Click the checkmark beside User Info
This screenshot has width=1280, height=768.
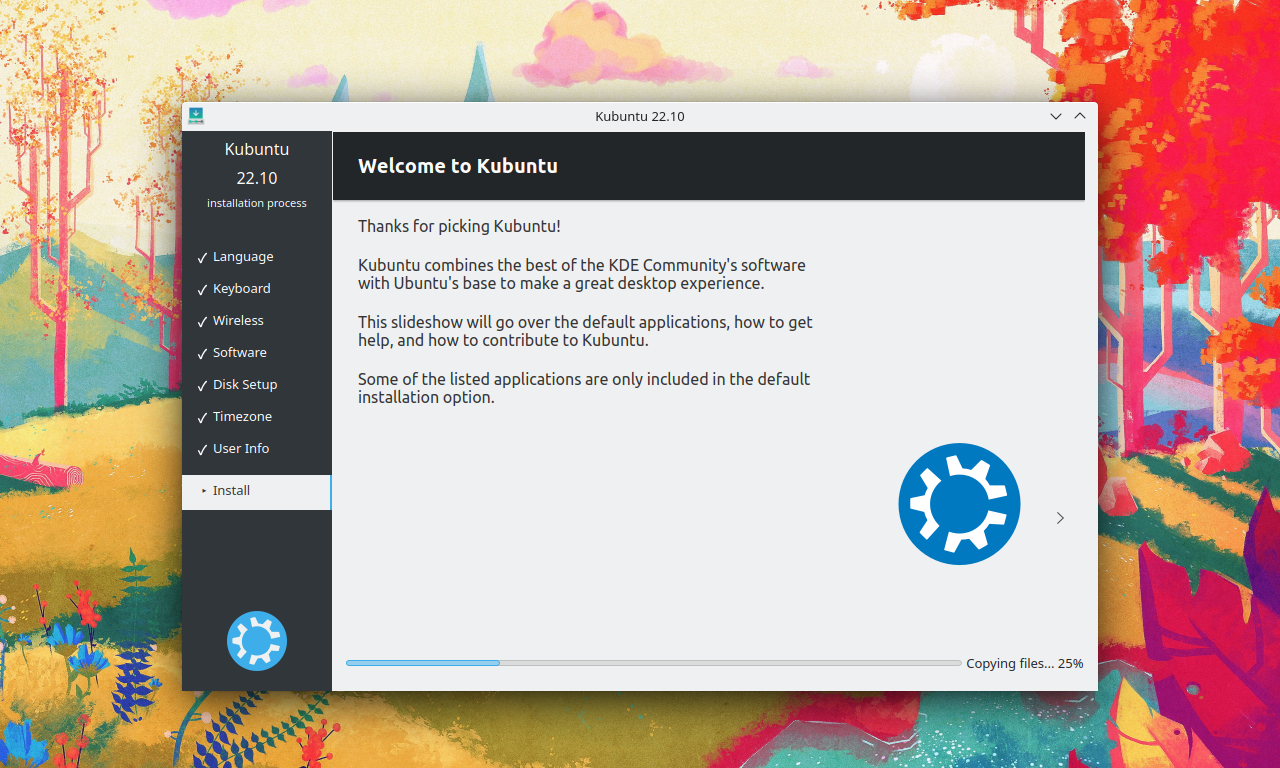(x=202, y=450)
